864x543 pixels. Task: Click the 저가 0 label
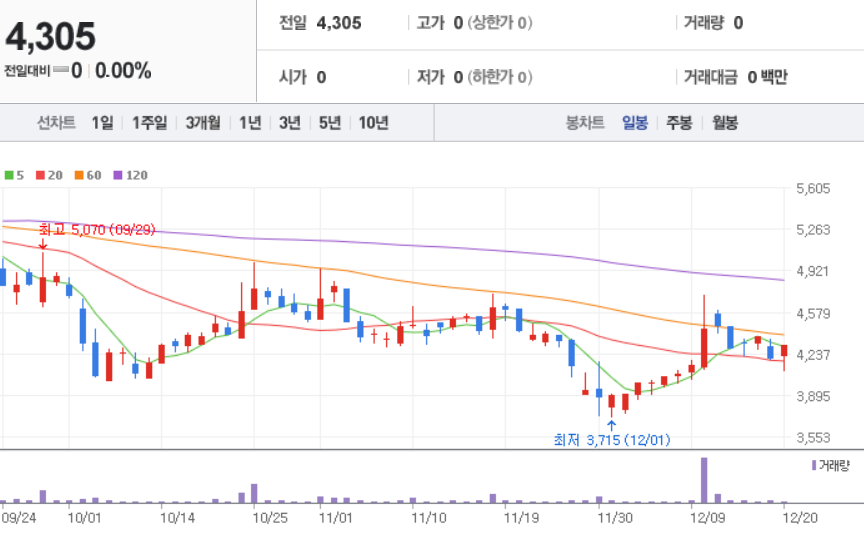[439, 77]
